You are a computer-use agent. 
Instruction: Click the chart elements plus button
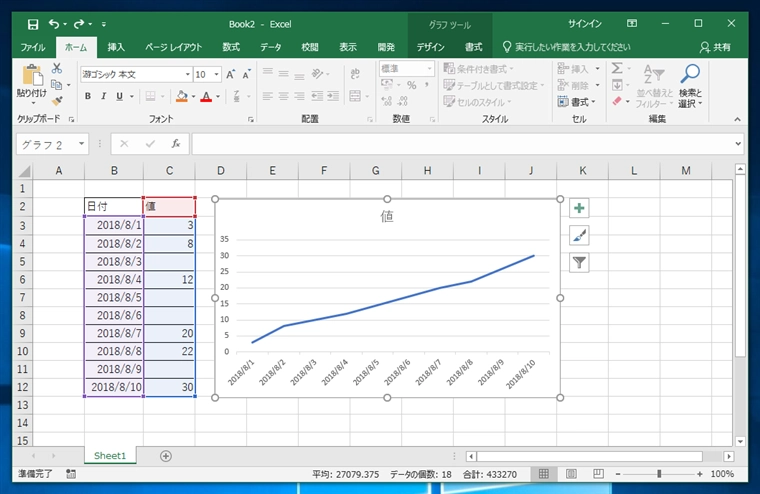tap(579, 208)
